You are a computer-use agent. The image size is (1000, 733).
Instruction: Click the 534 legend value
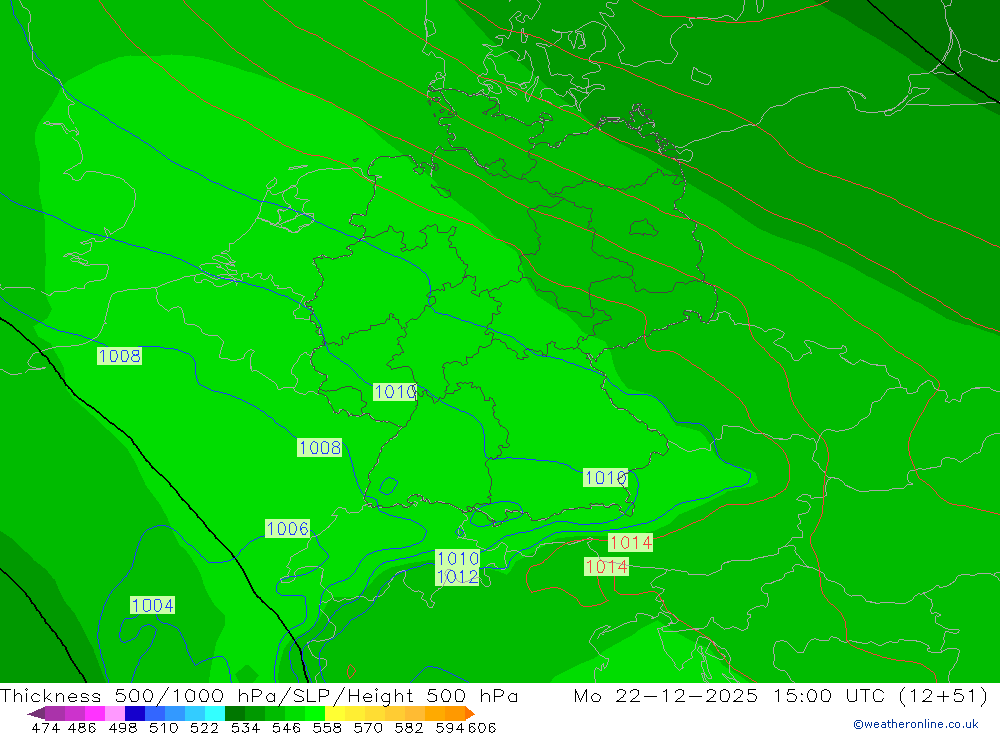[246, 727]
